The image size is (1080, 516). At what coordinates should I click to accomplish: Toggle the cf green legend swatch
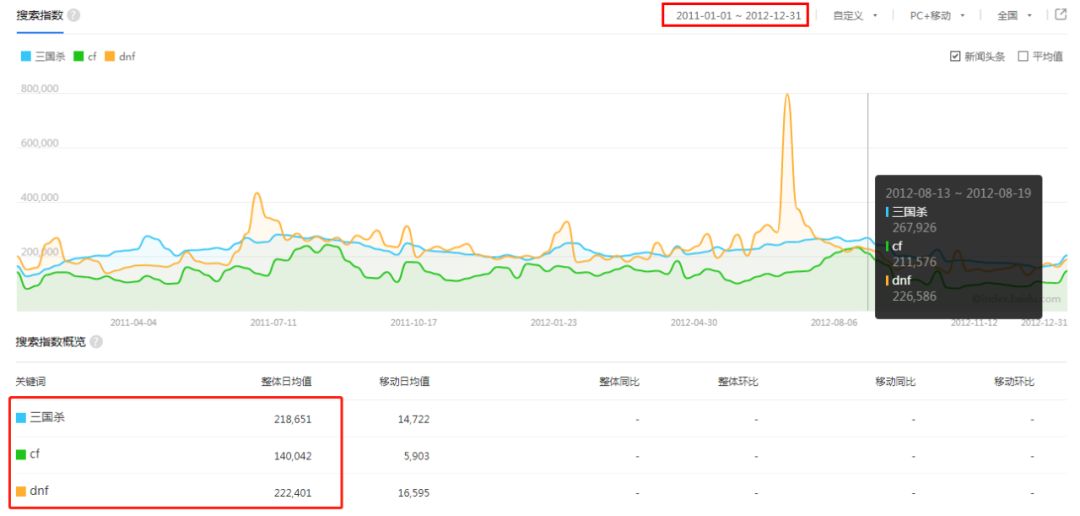click(x=79, y=56)
